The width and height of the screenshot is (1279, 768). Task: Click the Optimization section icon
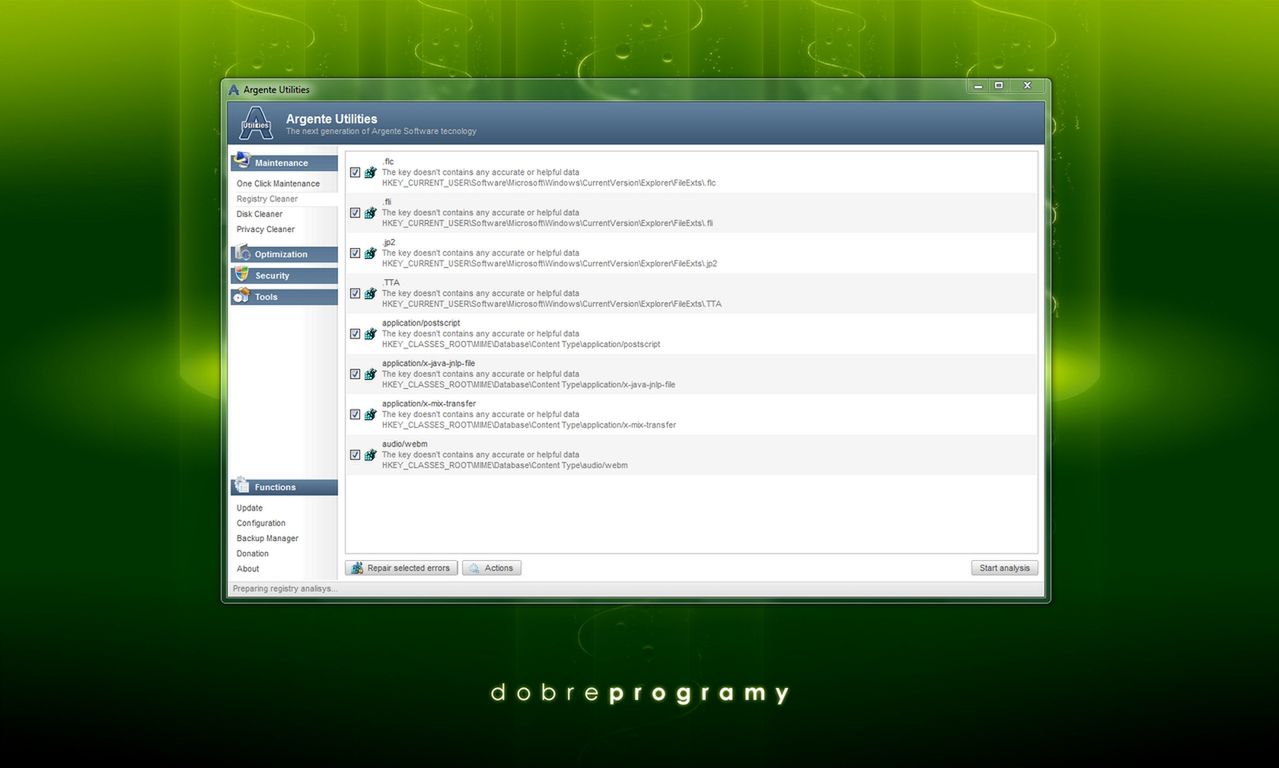click(241, 253)
